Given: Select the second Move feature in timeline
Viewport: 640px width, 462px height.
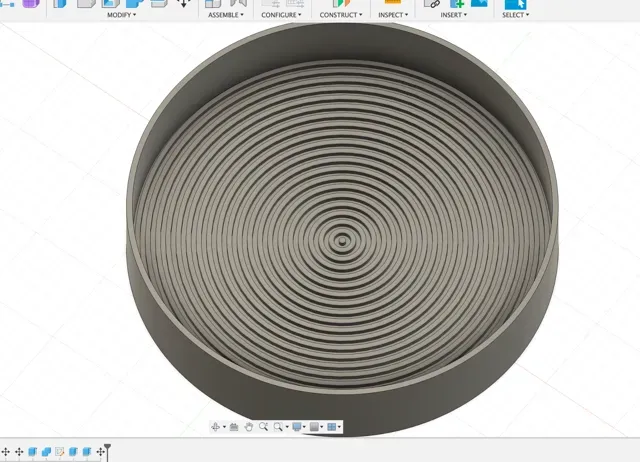Looking at the screenshot, I should pos(19,452).
